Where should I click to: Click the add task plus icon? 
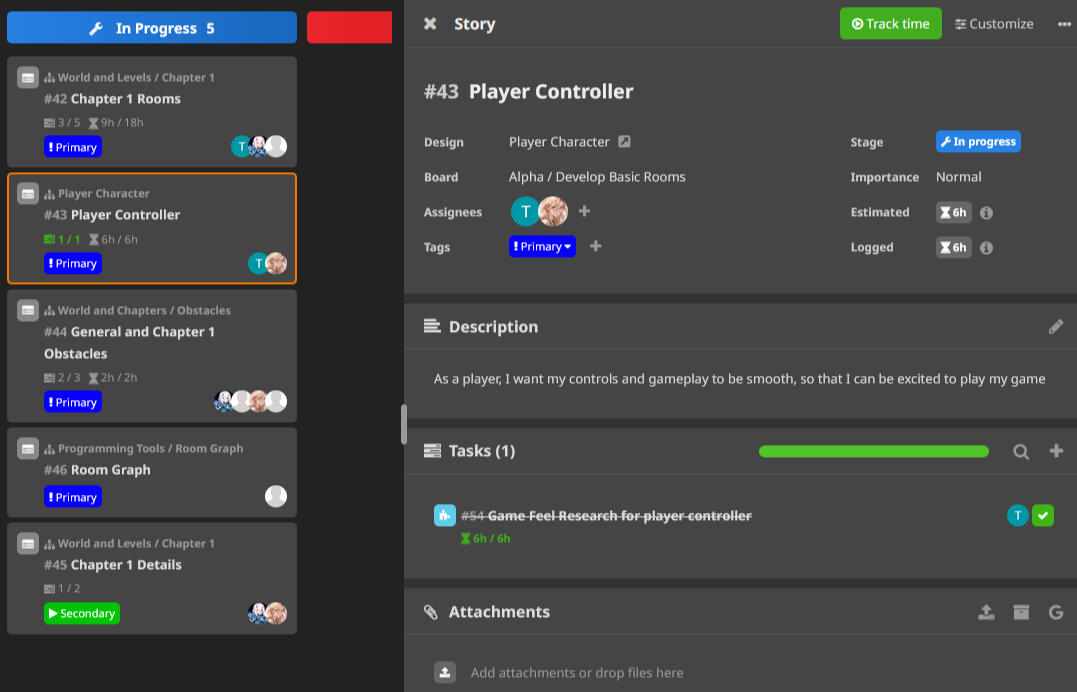click(1056, 451)
